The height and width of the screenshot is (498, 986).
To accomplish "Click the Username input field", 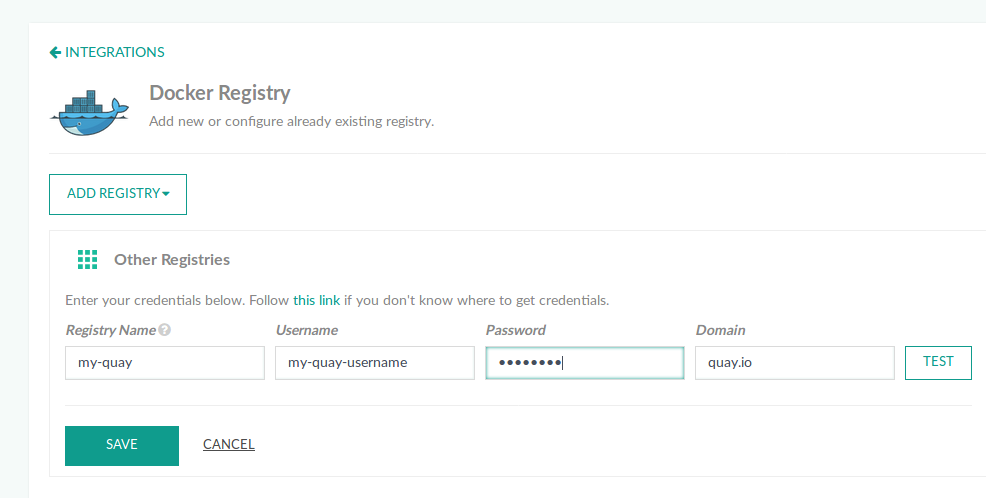I will pos(374,363).
